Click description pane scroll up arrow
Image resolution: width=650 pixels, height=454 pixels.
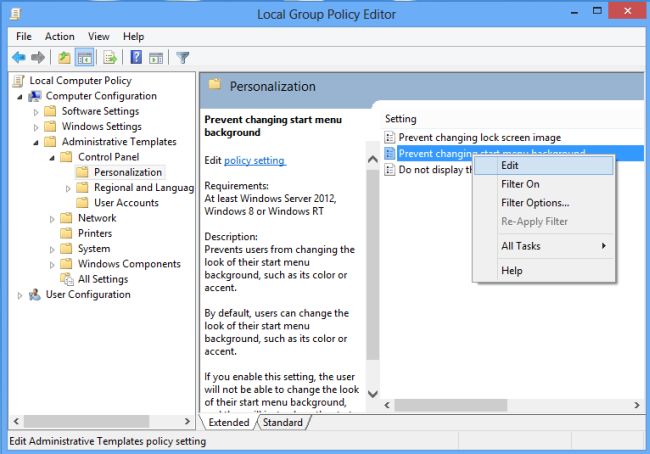click(x=373, y=159)
